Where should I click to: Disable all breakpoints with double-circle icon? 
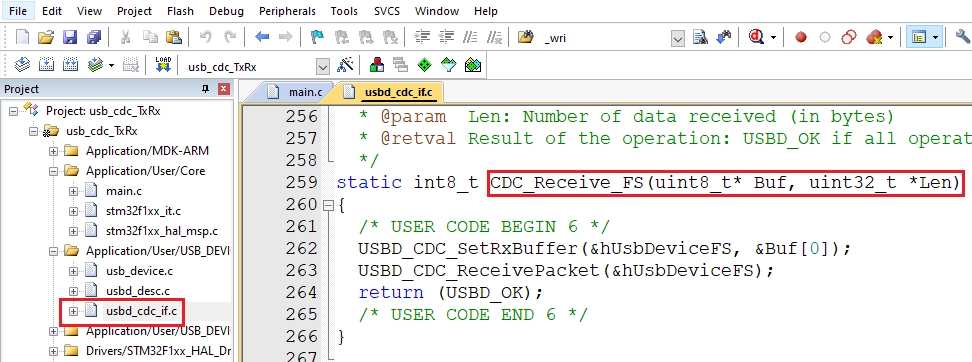[849, 37]
